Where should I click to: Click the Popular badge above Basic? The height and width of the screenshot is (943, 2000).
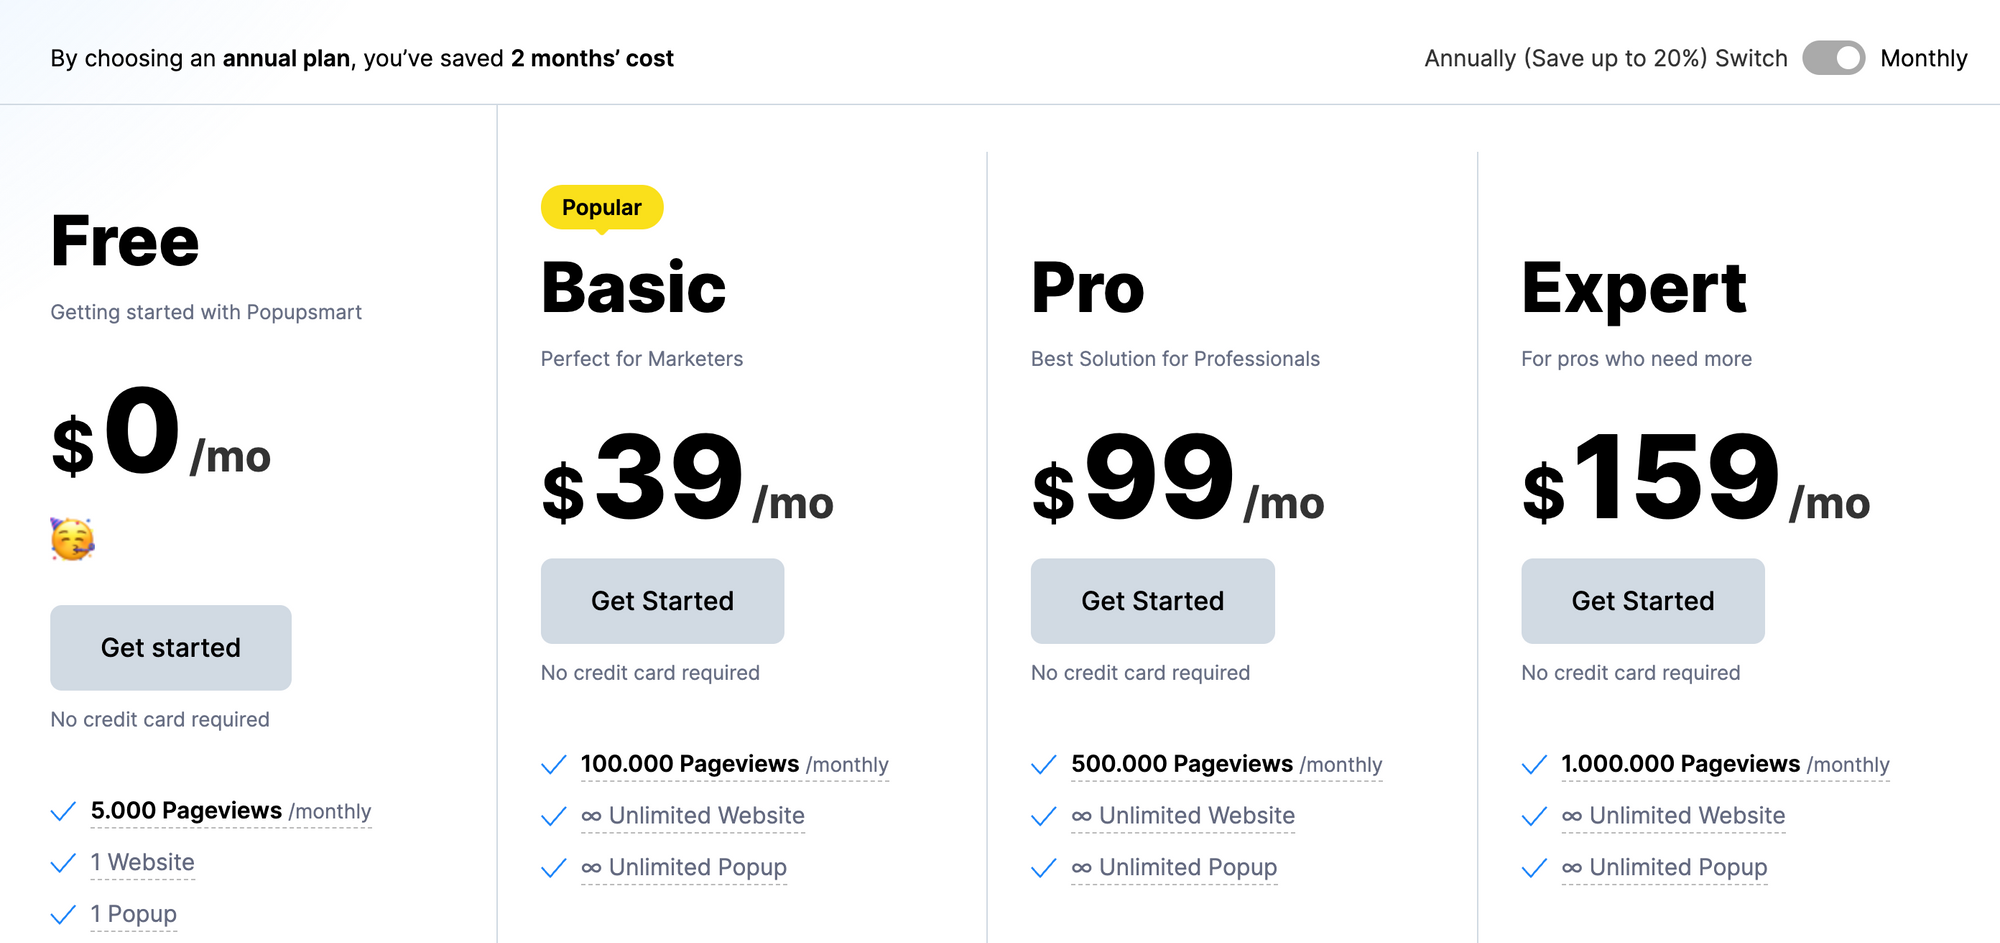tap(600, 207)
